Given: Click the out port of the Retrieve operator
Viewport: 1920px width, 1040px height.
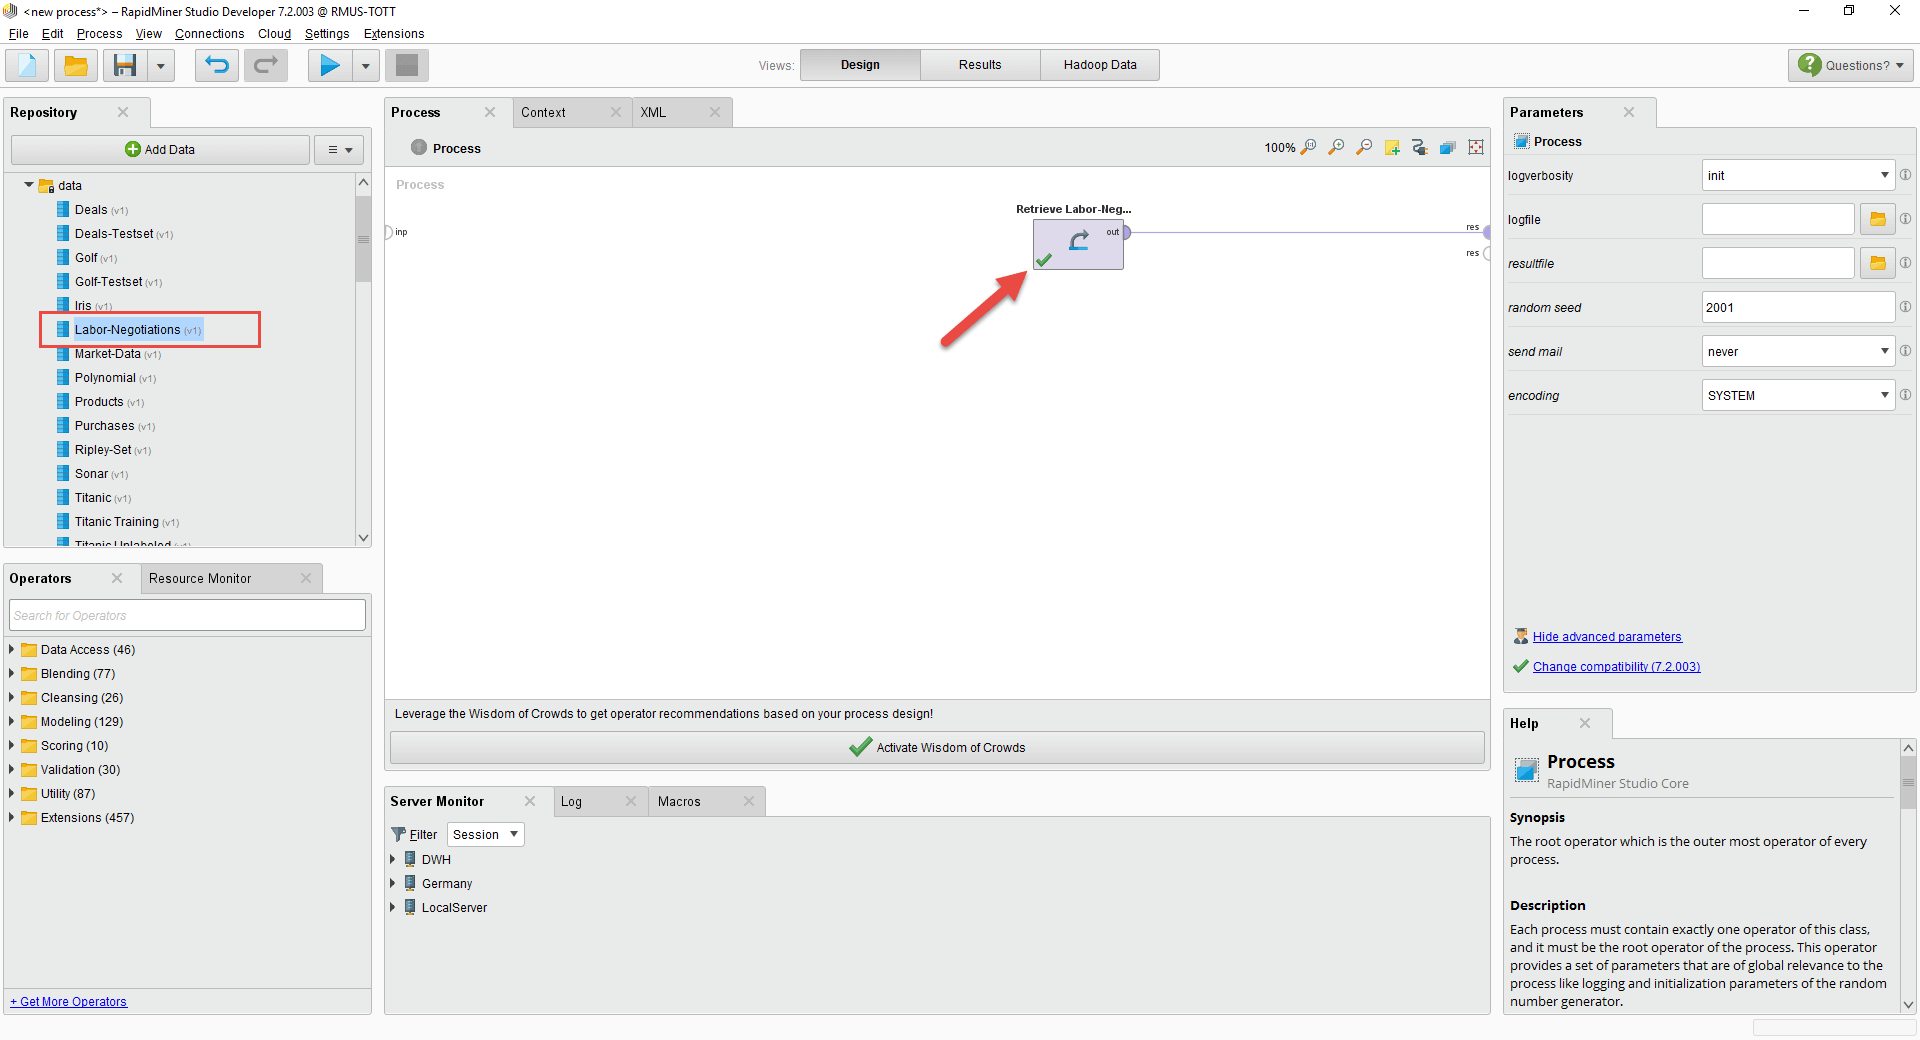Looking at the screenshot, I should pos(1126,232).
